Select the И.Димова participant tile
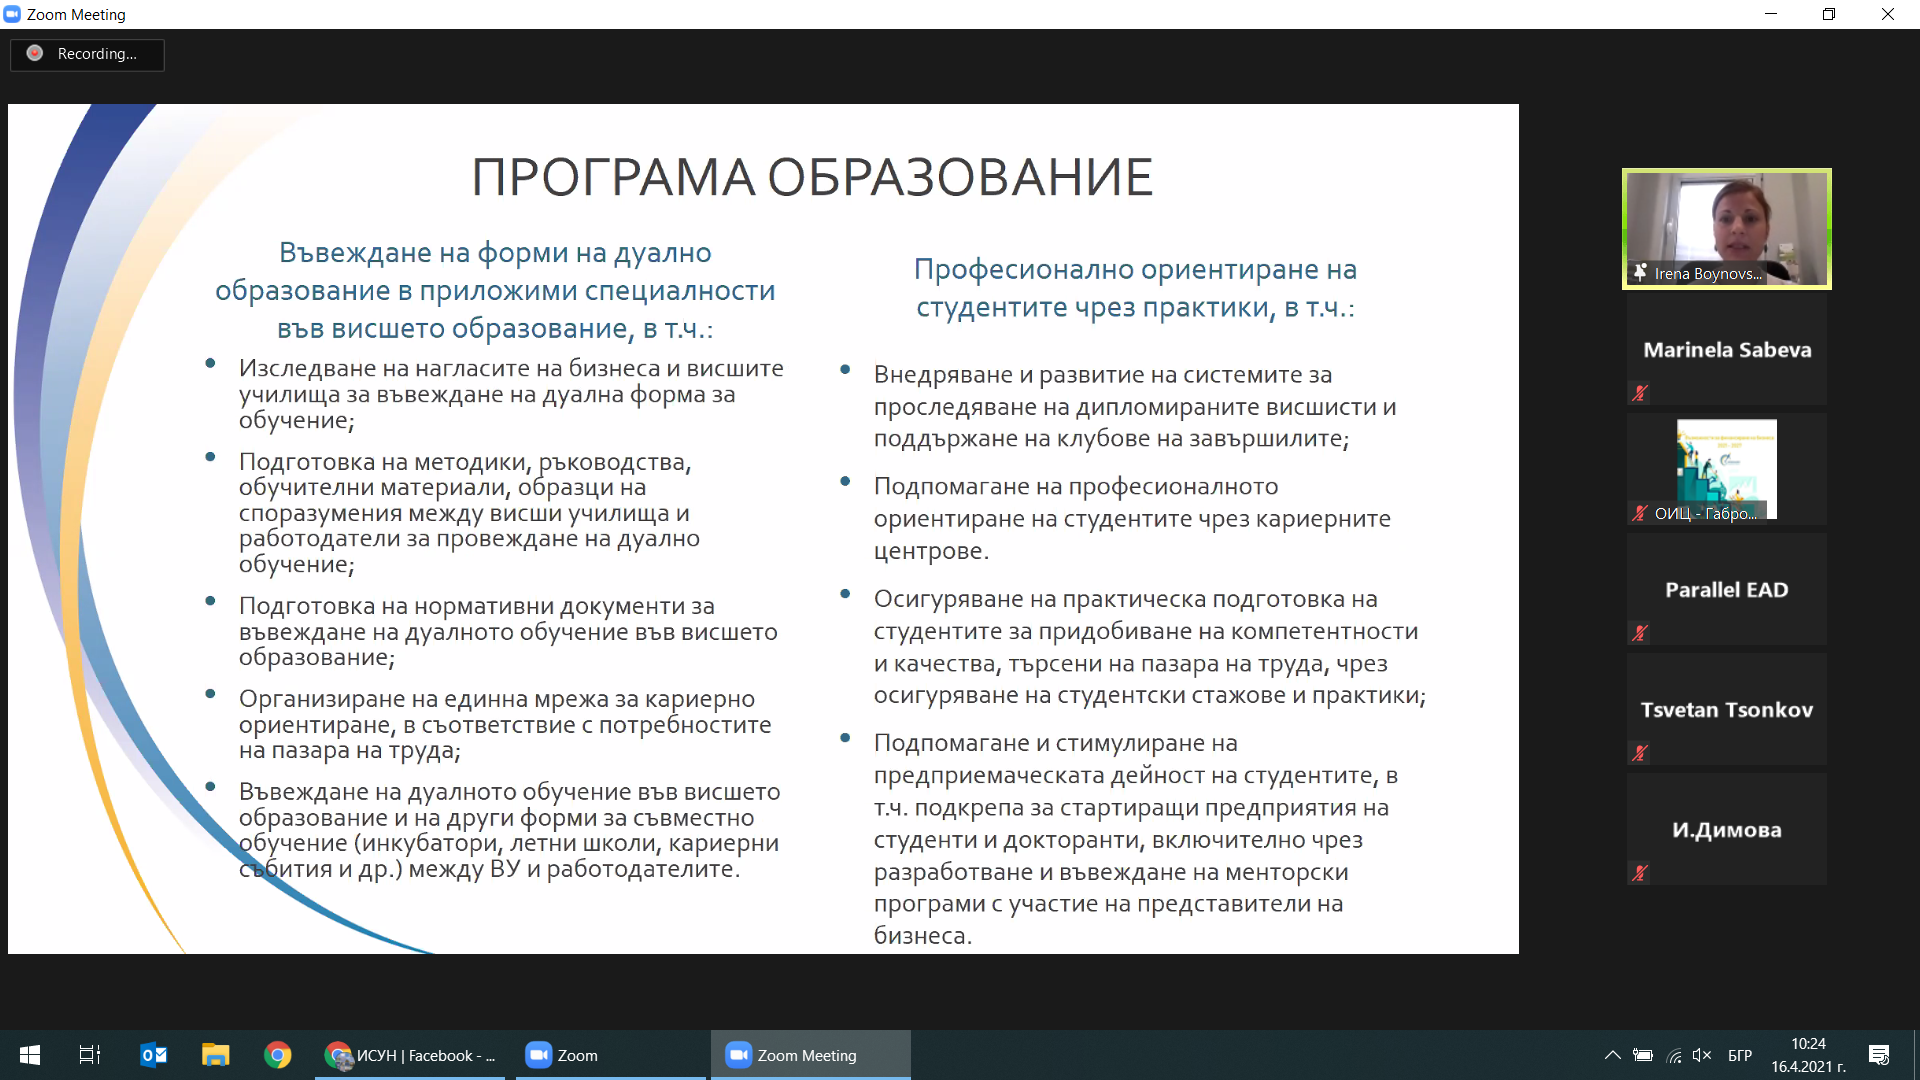This screenshot has height=1080, width=1920. (x=1726, y=829)
